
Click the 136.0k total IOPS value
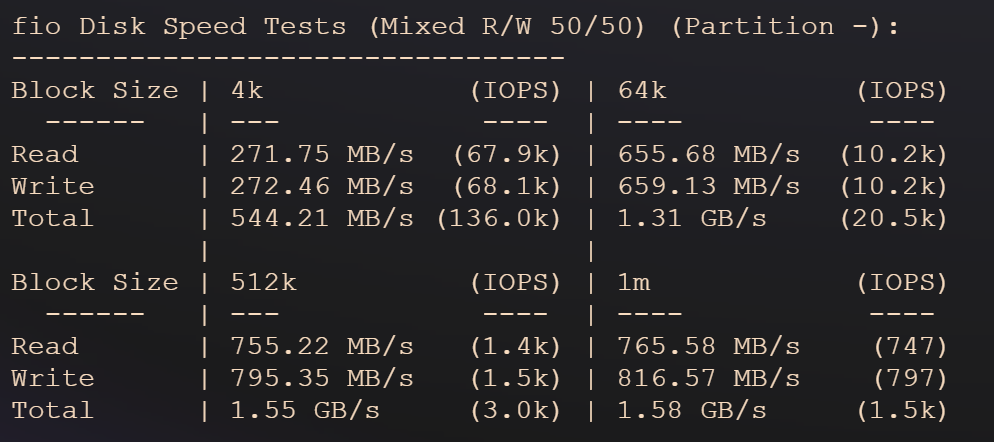pos(500,218)
